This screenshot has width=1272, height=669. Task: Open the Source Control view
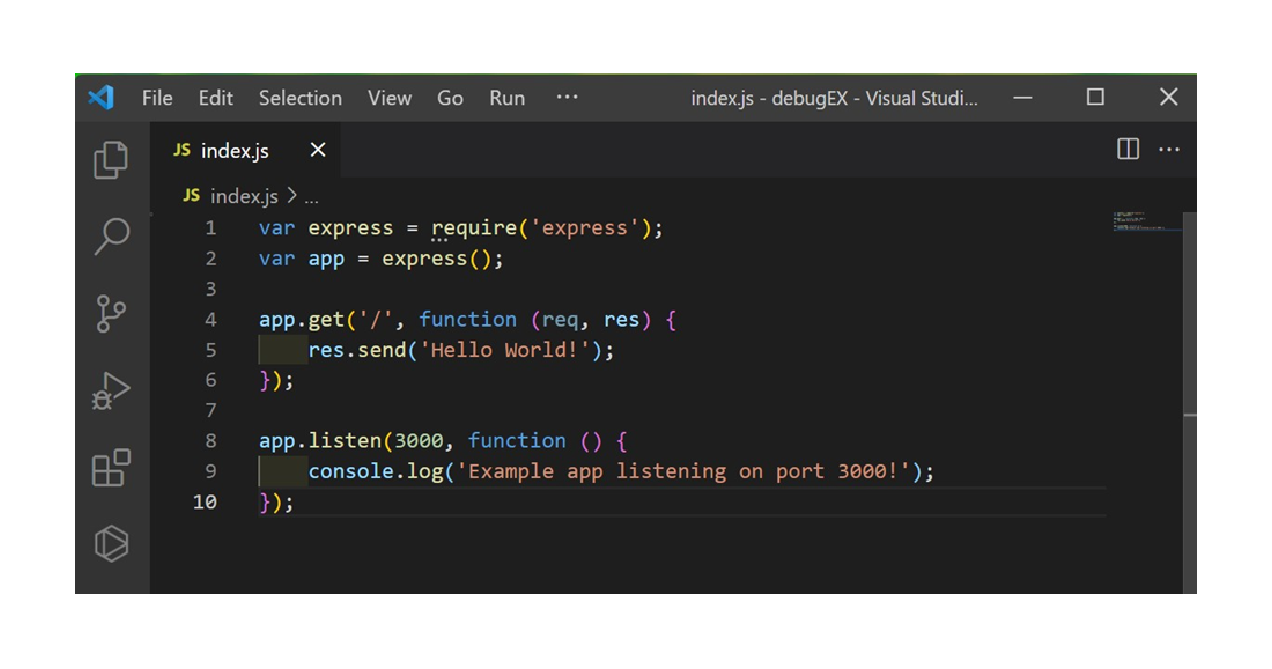[x=110, y=312]
